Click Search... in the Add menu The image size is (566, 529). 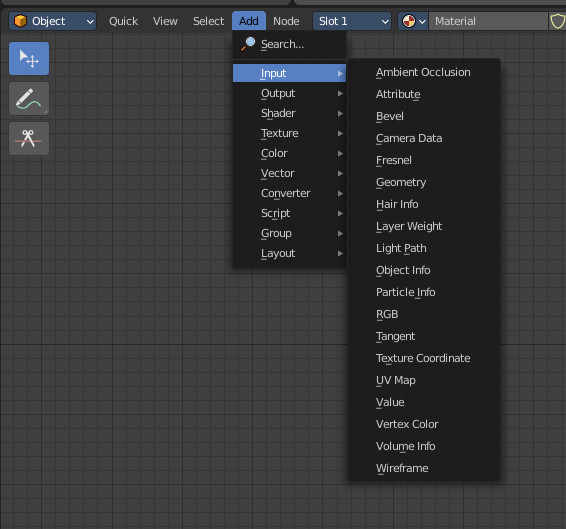289,44
